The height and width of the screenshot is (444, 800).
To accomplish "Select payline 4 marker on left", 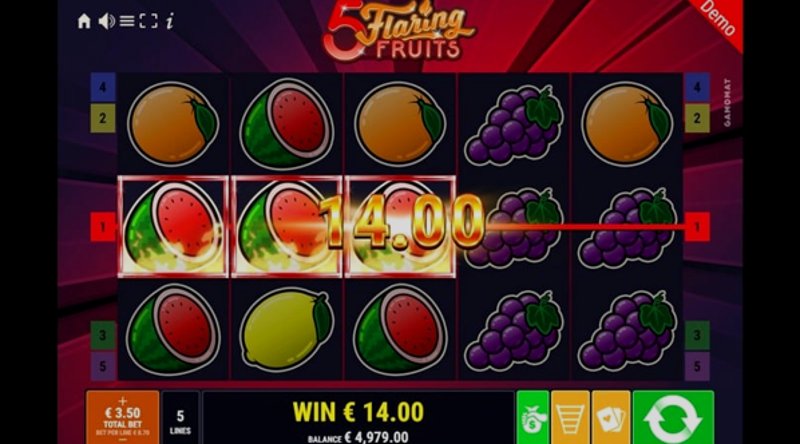I will click(x=103, y=87).
